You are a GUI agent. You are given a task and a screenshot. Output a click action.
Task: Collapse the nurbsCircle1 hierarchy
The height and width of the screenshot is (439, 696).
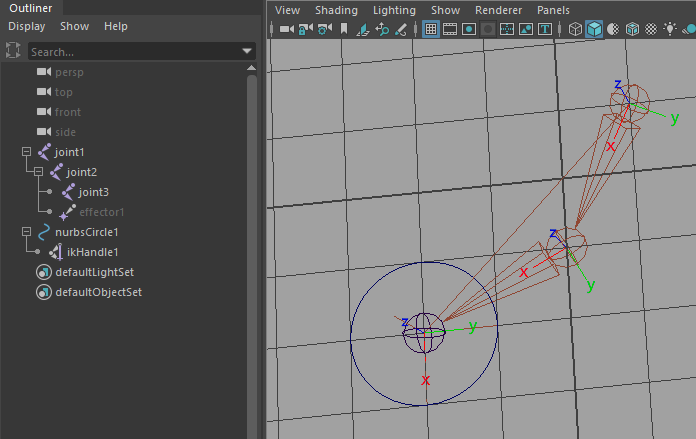pyautogui.click(x=27, y=232)
